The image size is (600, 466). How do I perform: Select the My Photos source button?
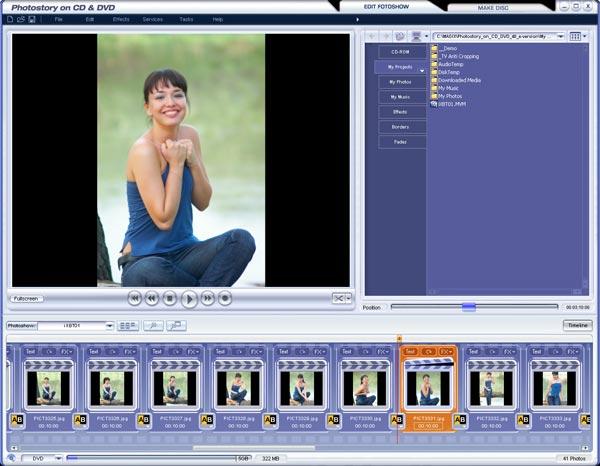click(x=401, y=82)
